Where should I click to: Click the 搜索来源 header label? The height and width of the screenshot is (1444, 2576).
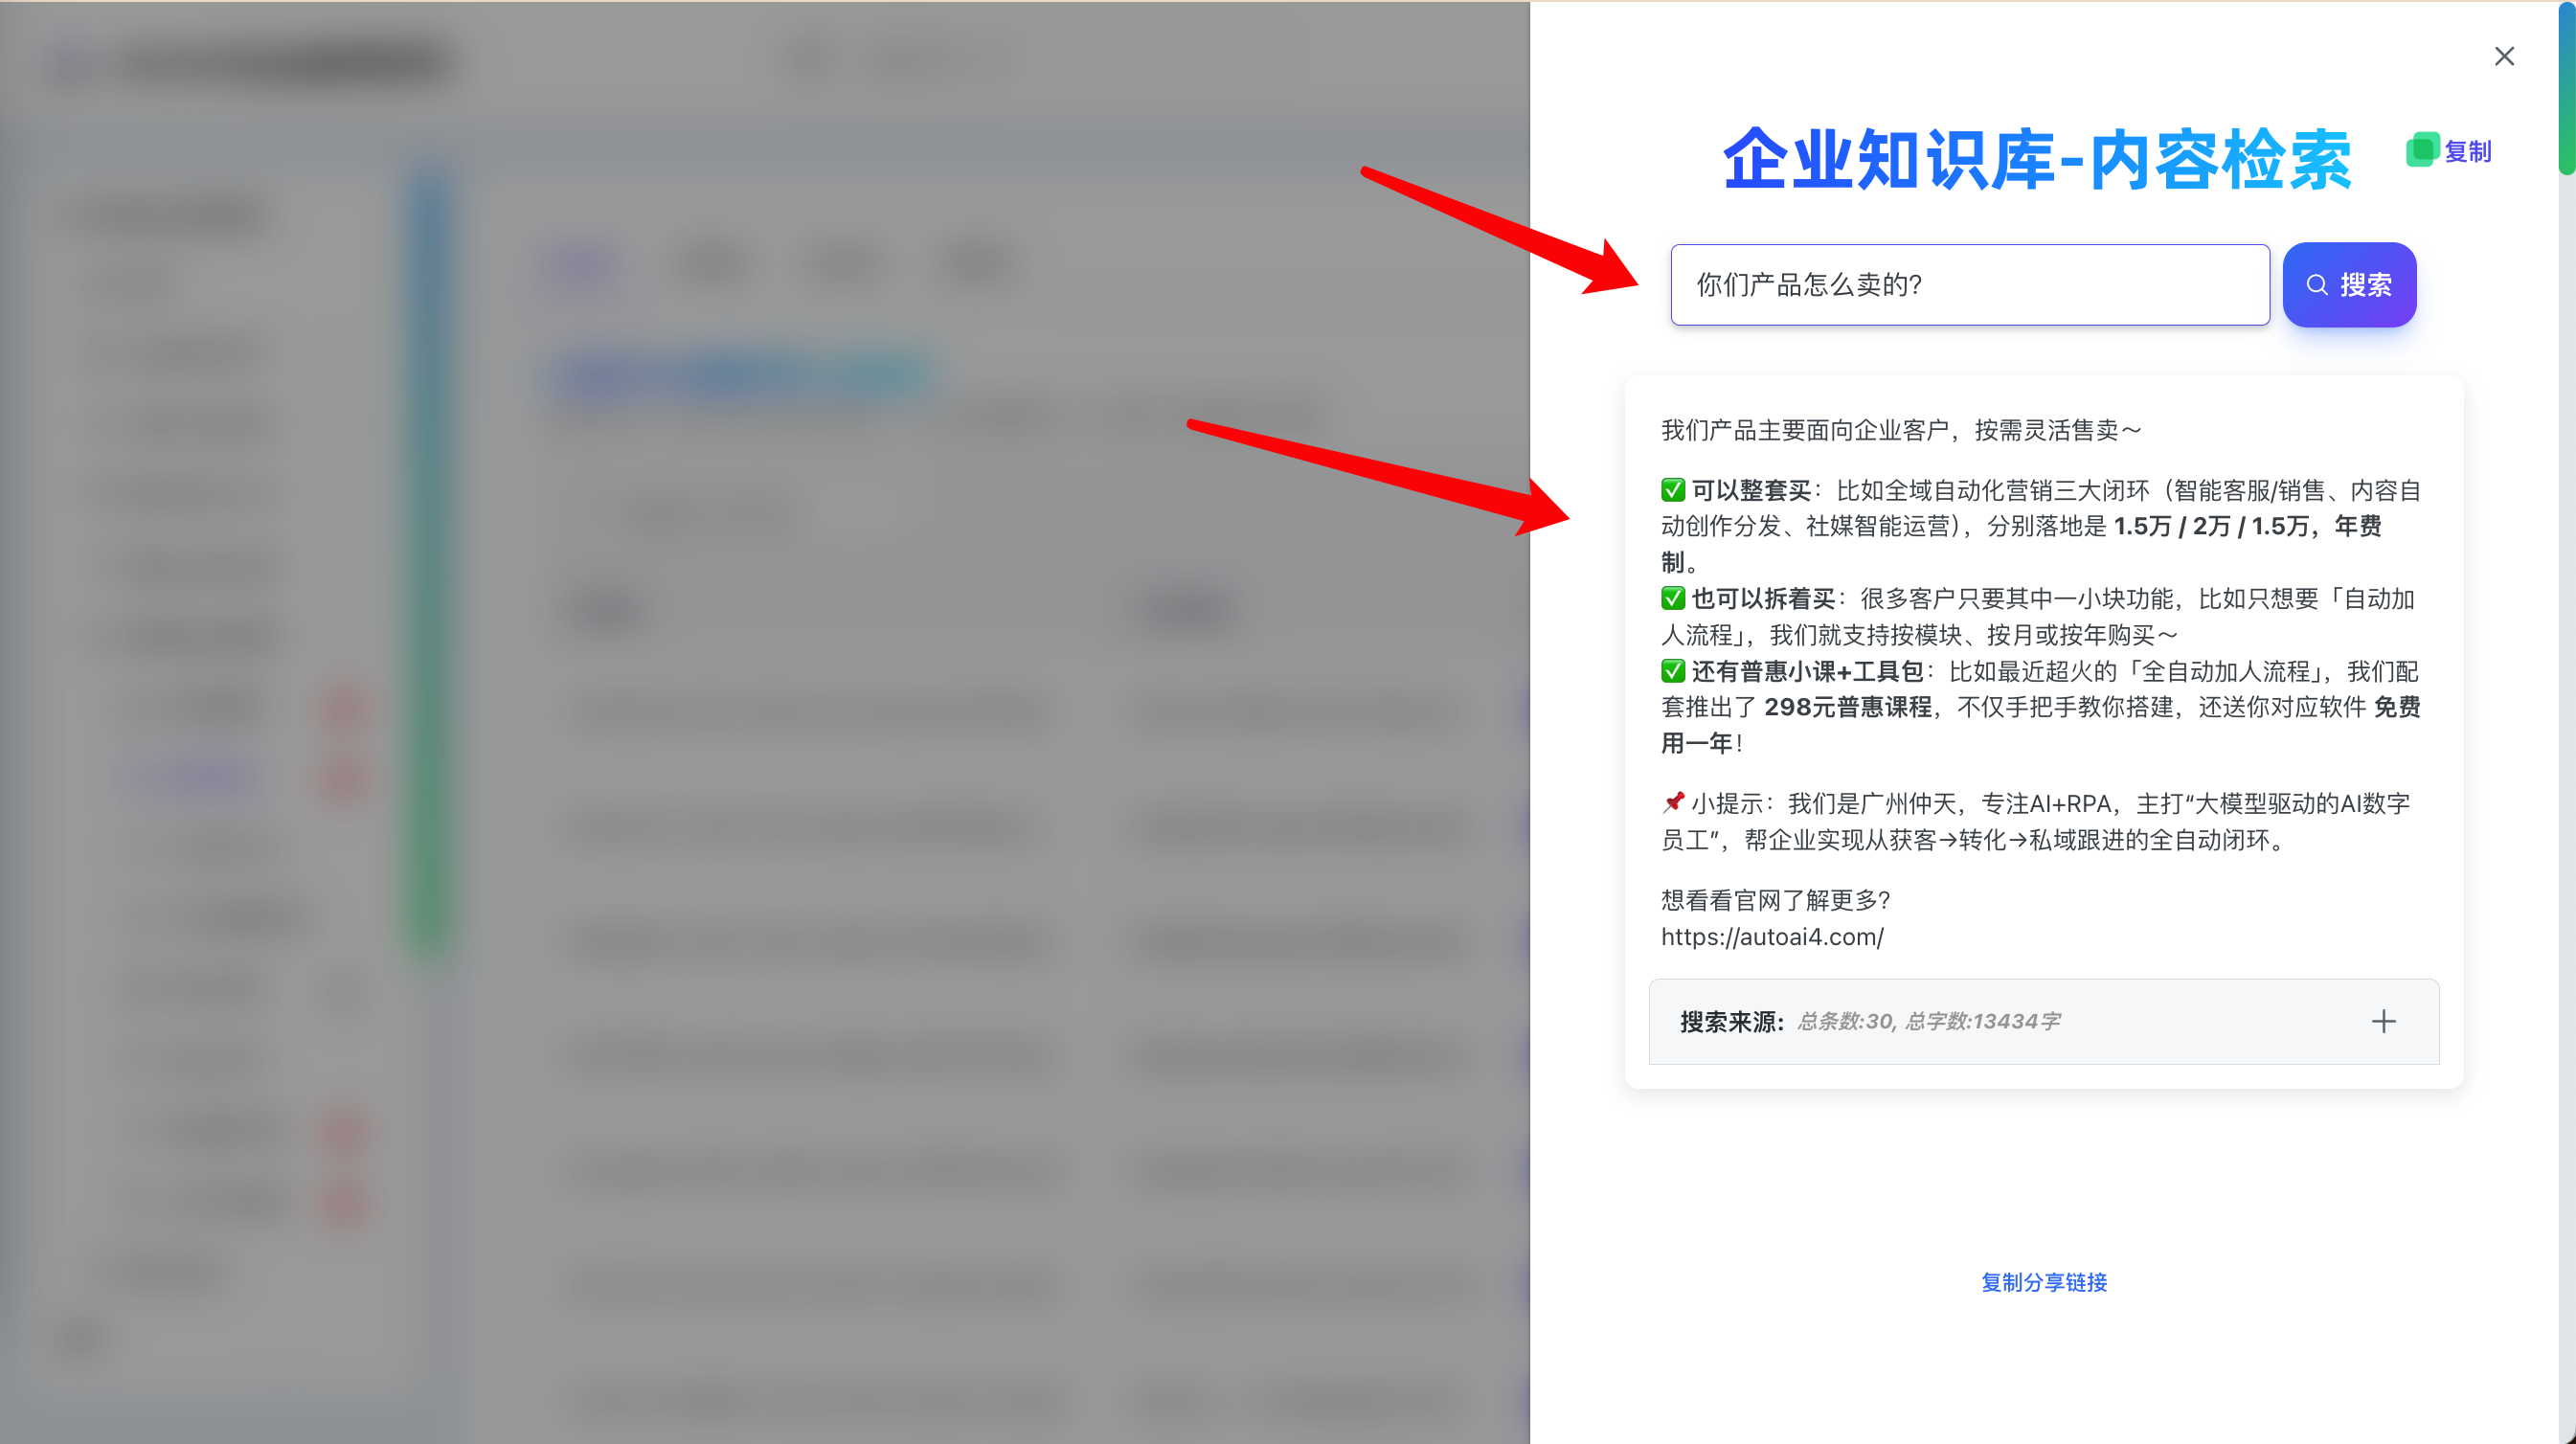click(x=1731, y=1022)
